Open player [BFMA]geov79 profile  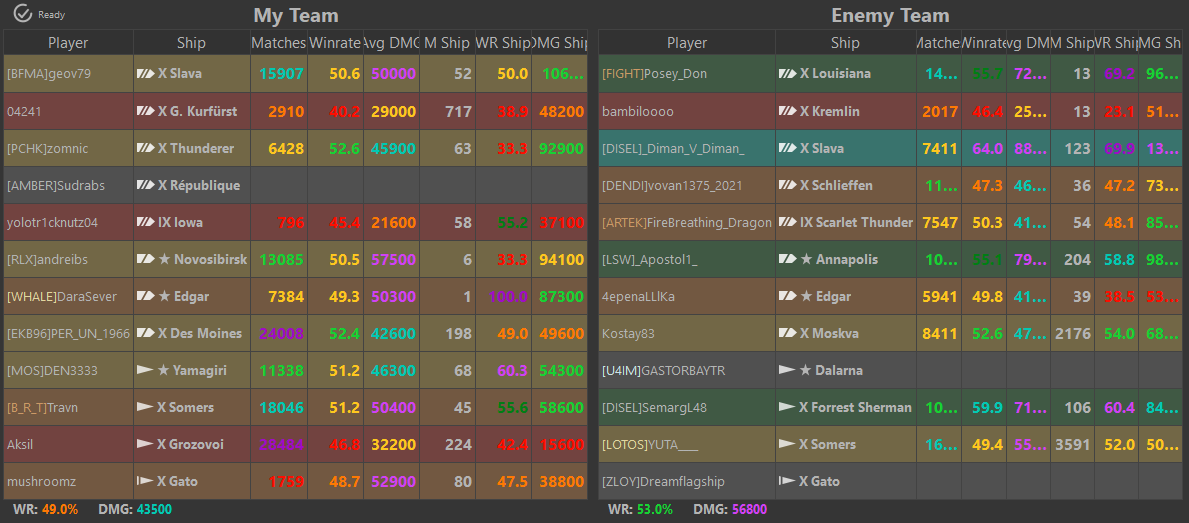pos(49,74)
